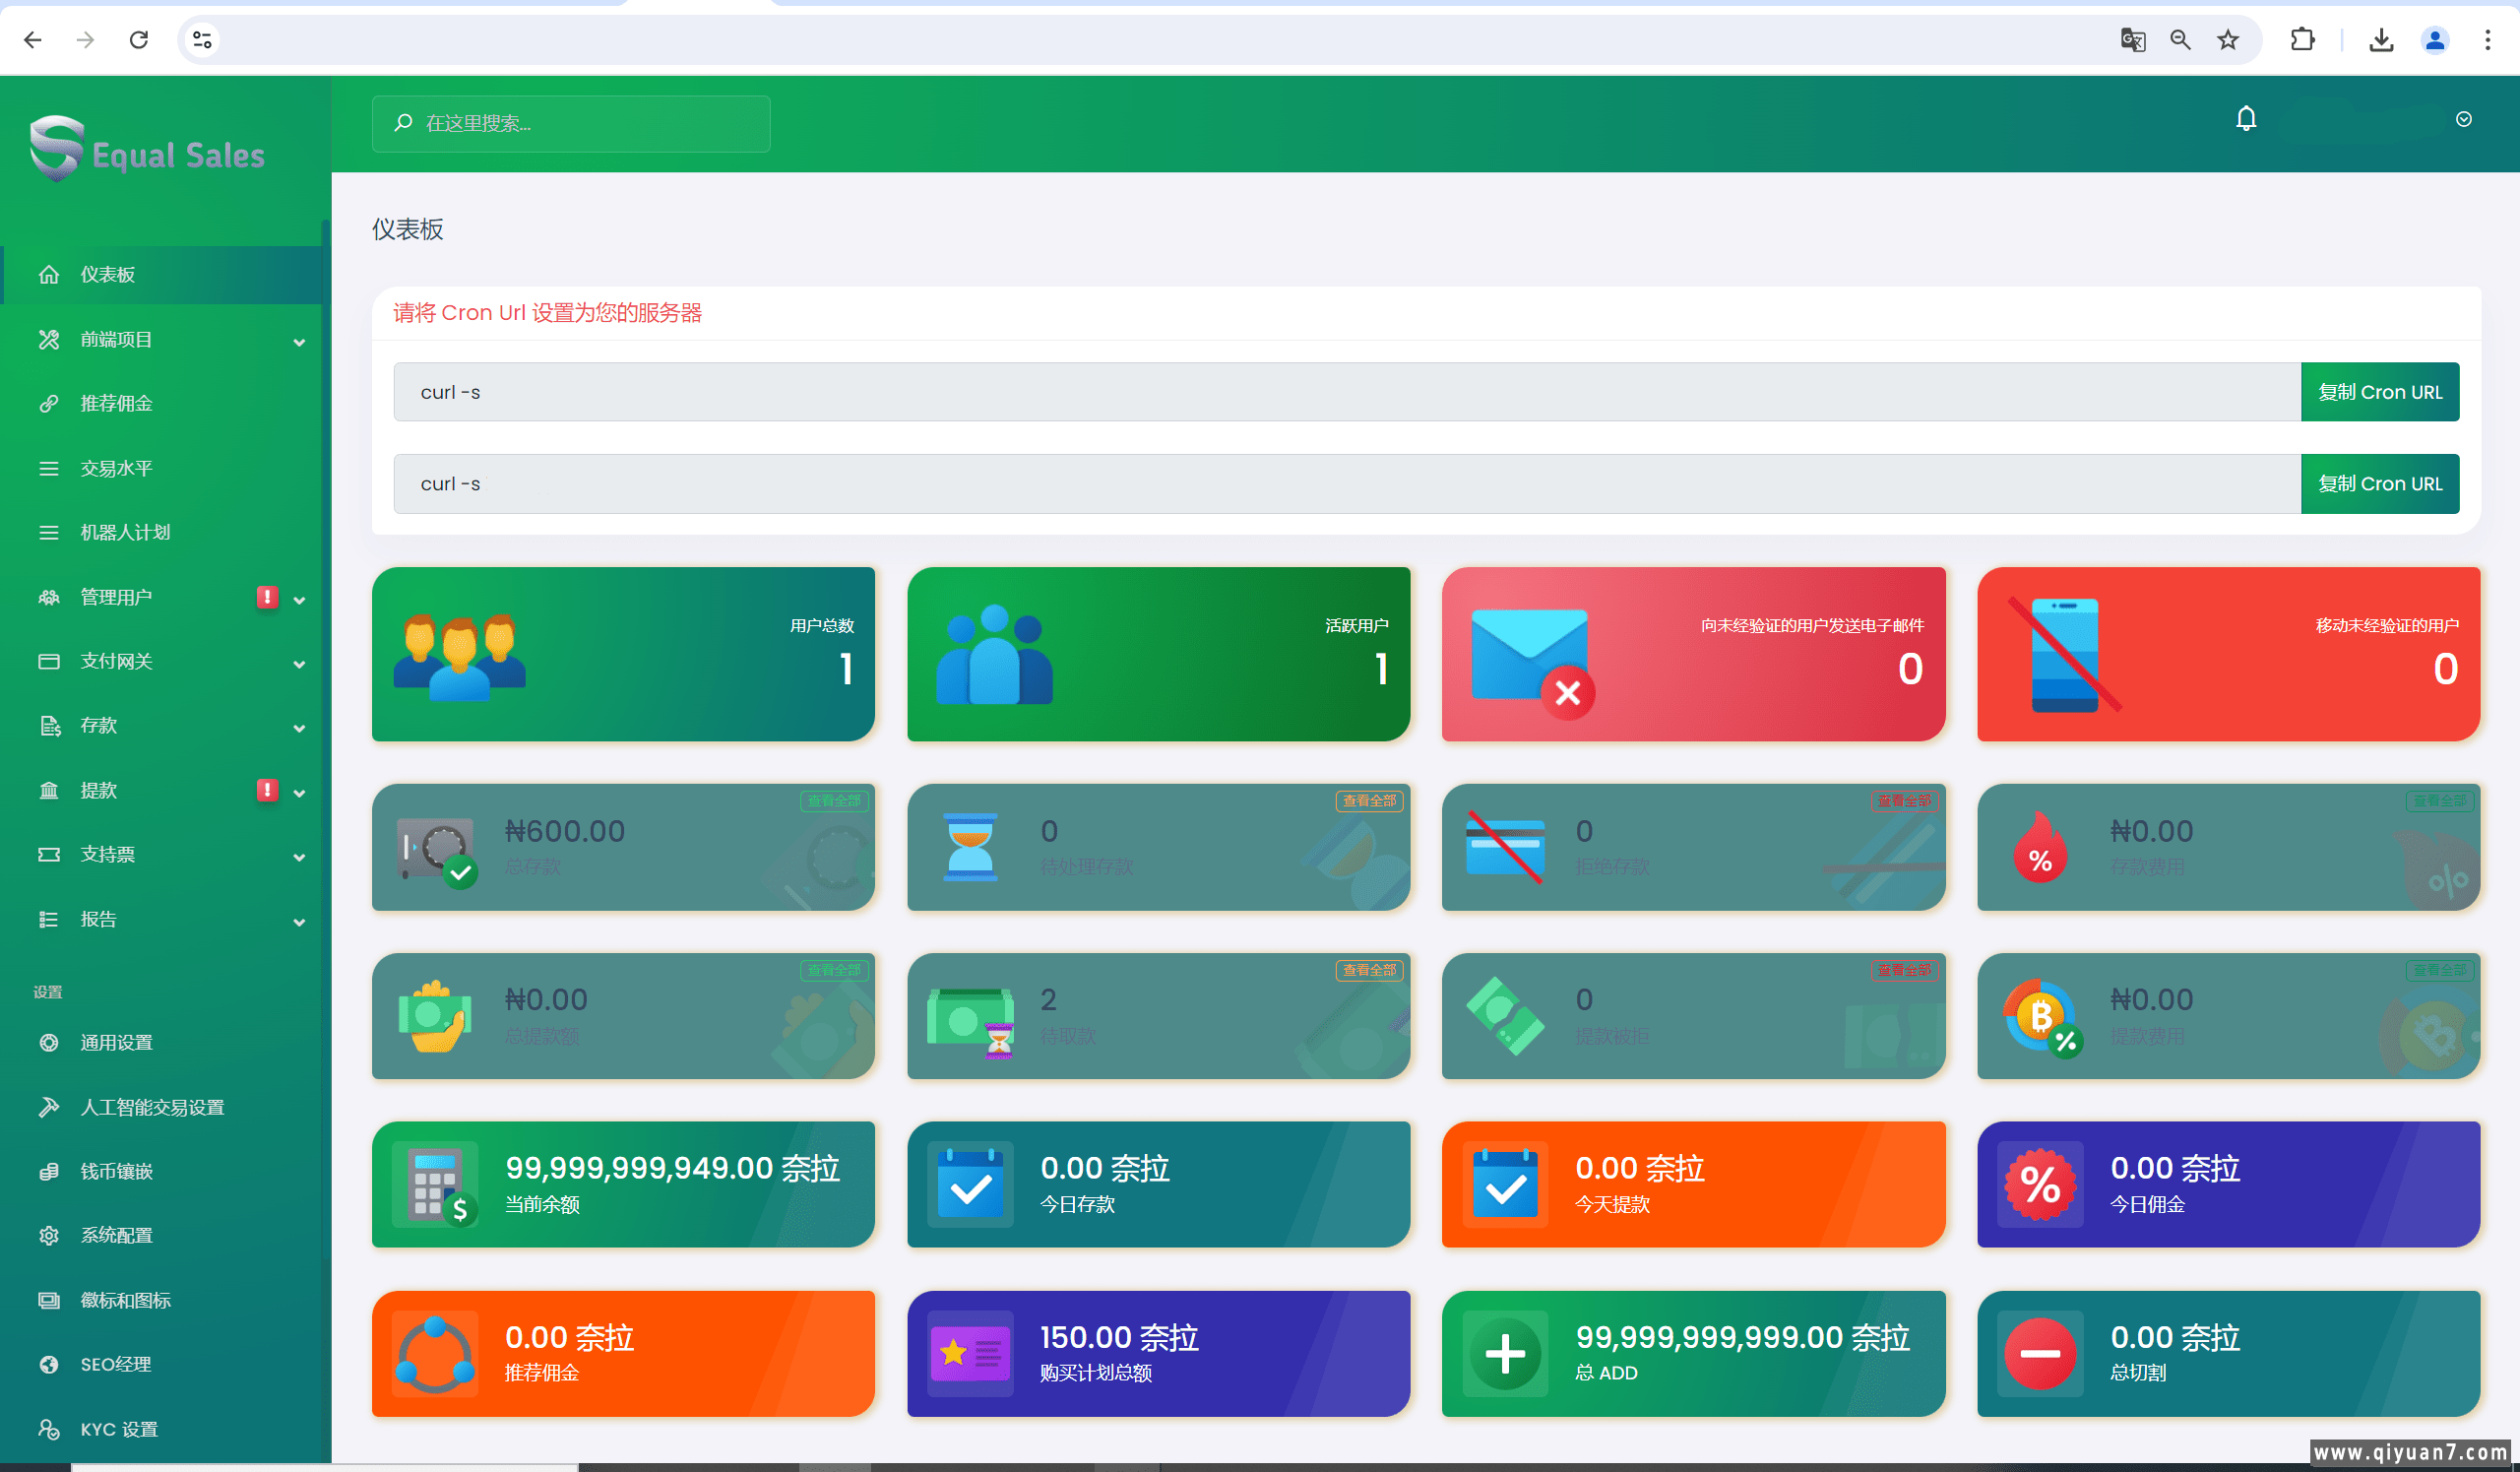Click the 在这里搜索 search field
The height and width of the screenshot is (1472, 2520).
572,123
